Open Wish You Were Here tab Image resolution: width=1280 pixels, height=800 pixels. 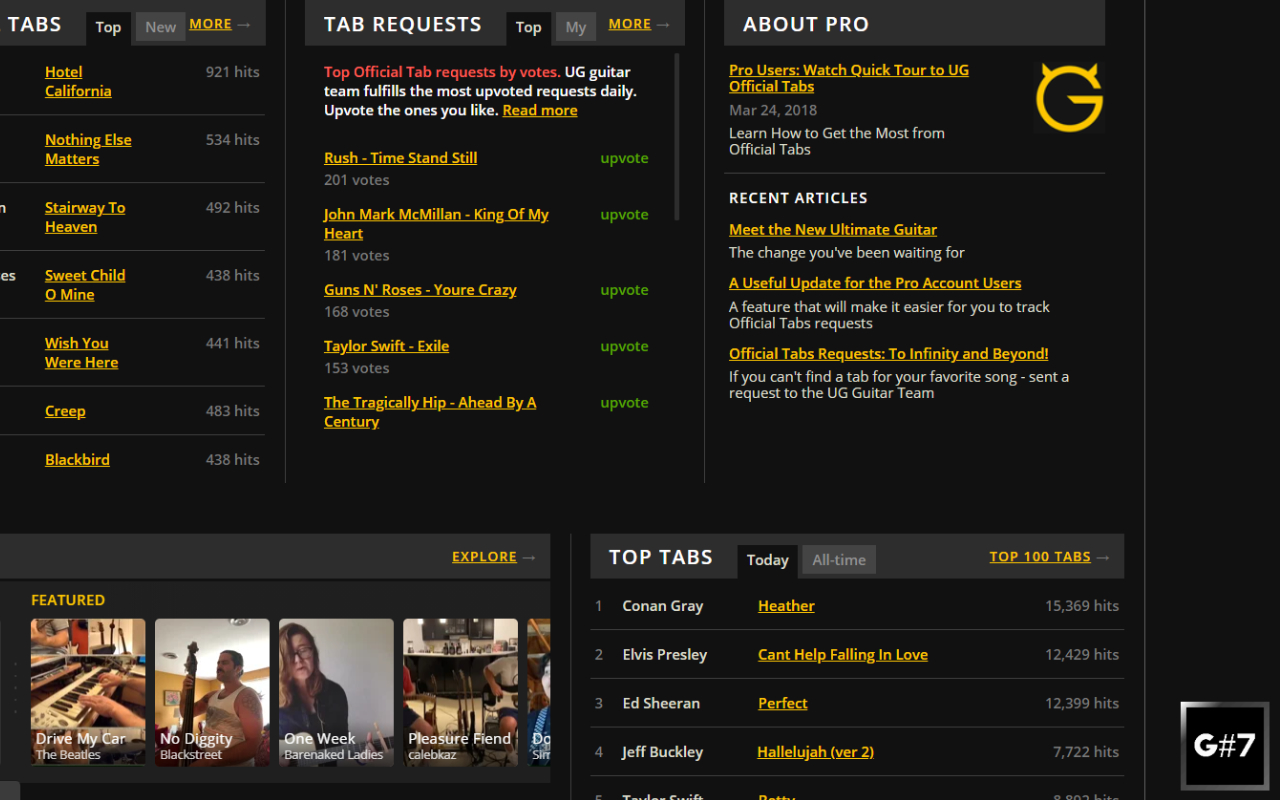click(x=81, y=353)
